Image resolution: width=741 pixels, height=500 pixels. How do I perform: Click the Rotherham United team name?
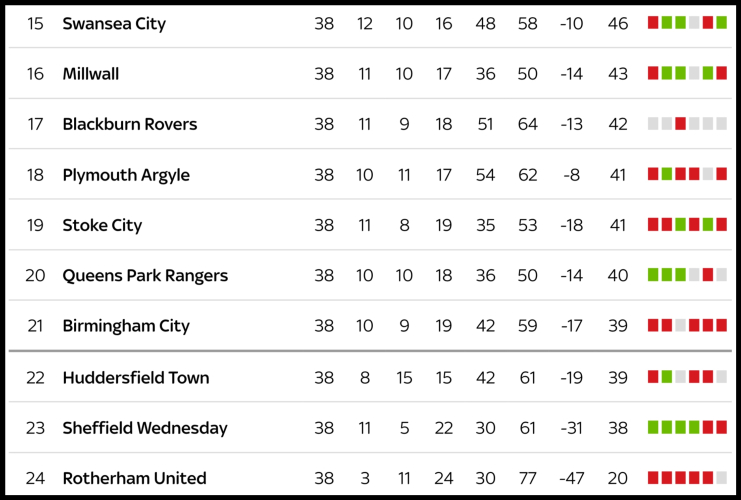click(134, 478)
